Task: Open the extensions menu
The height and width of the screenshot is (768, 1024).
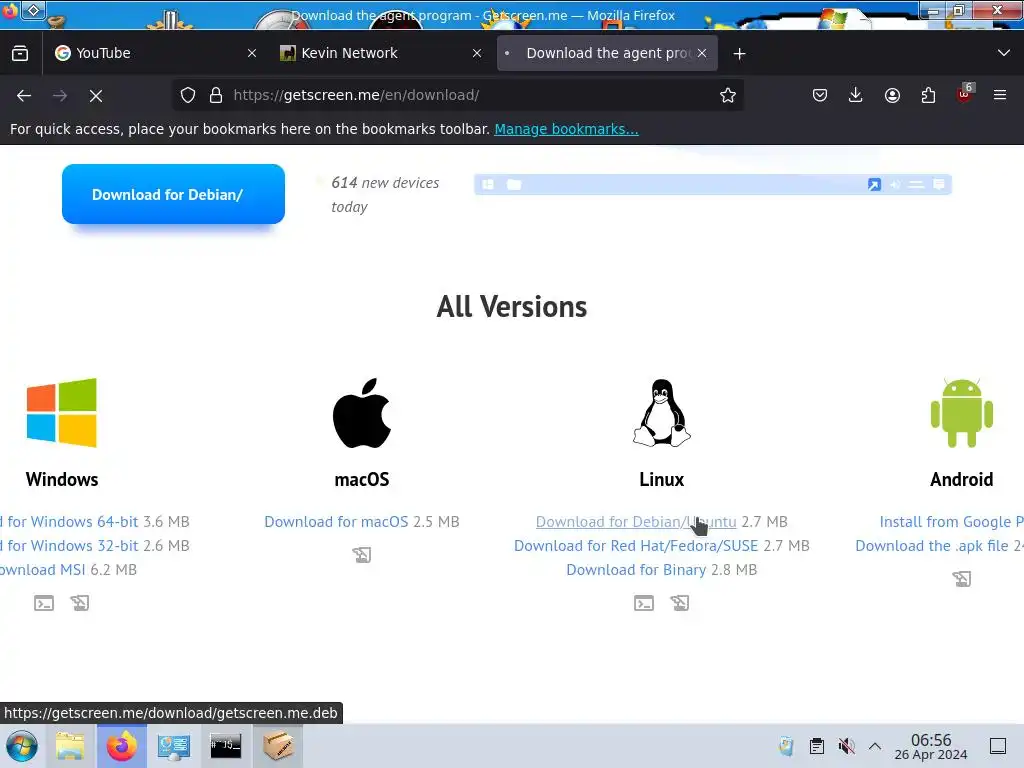Action: (x=928, y=95)
